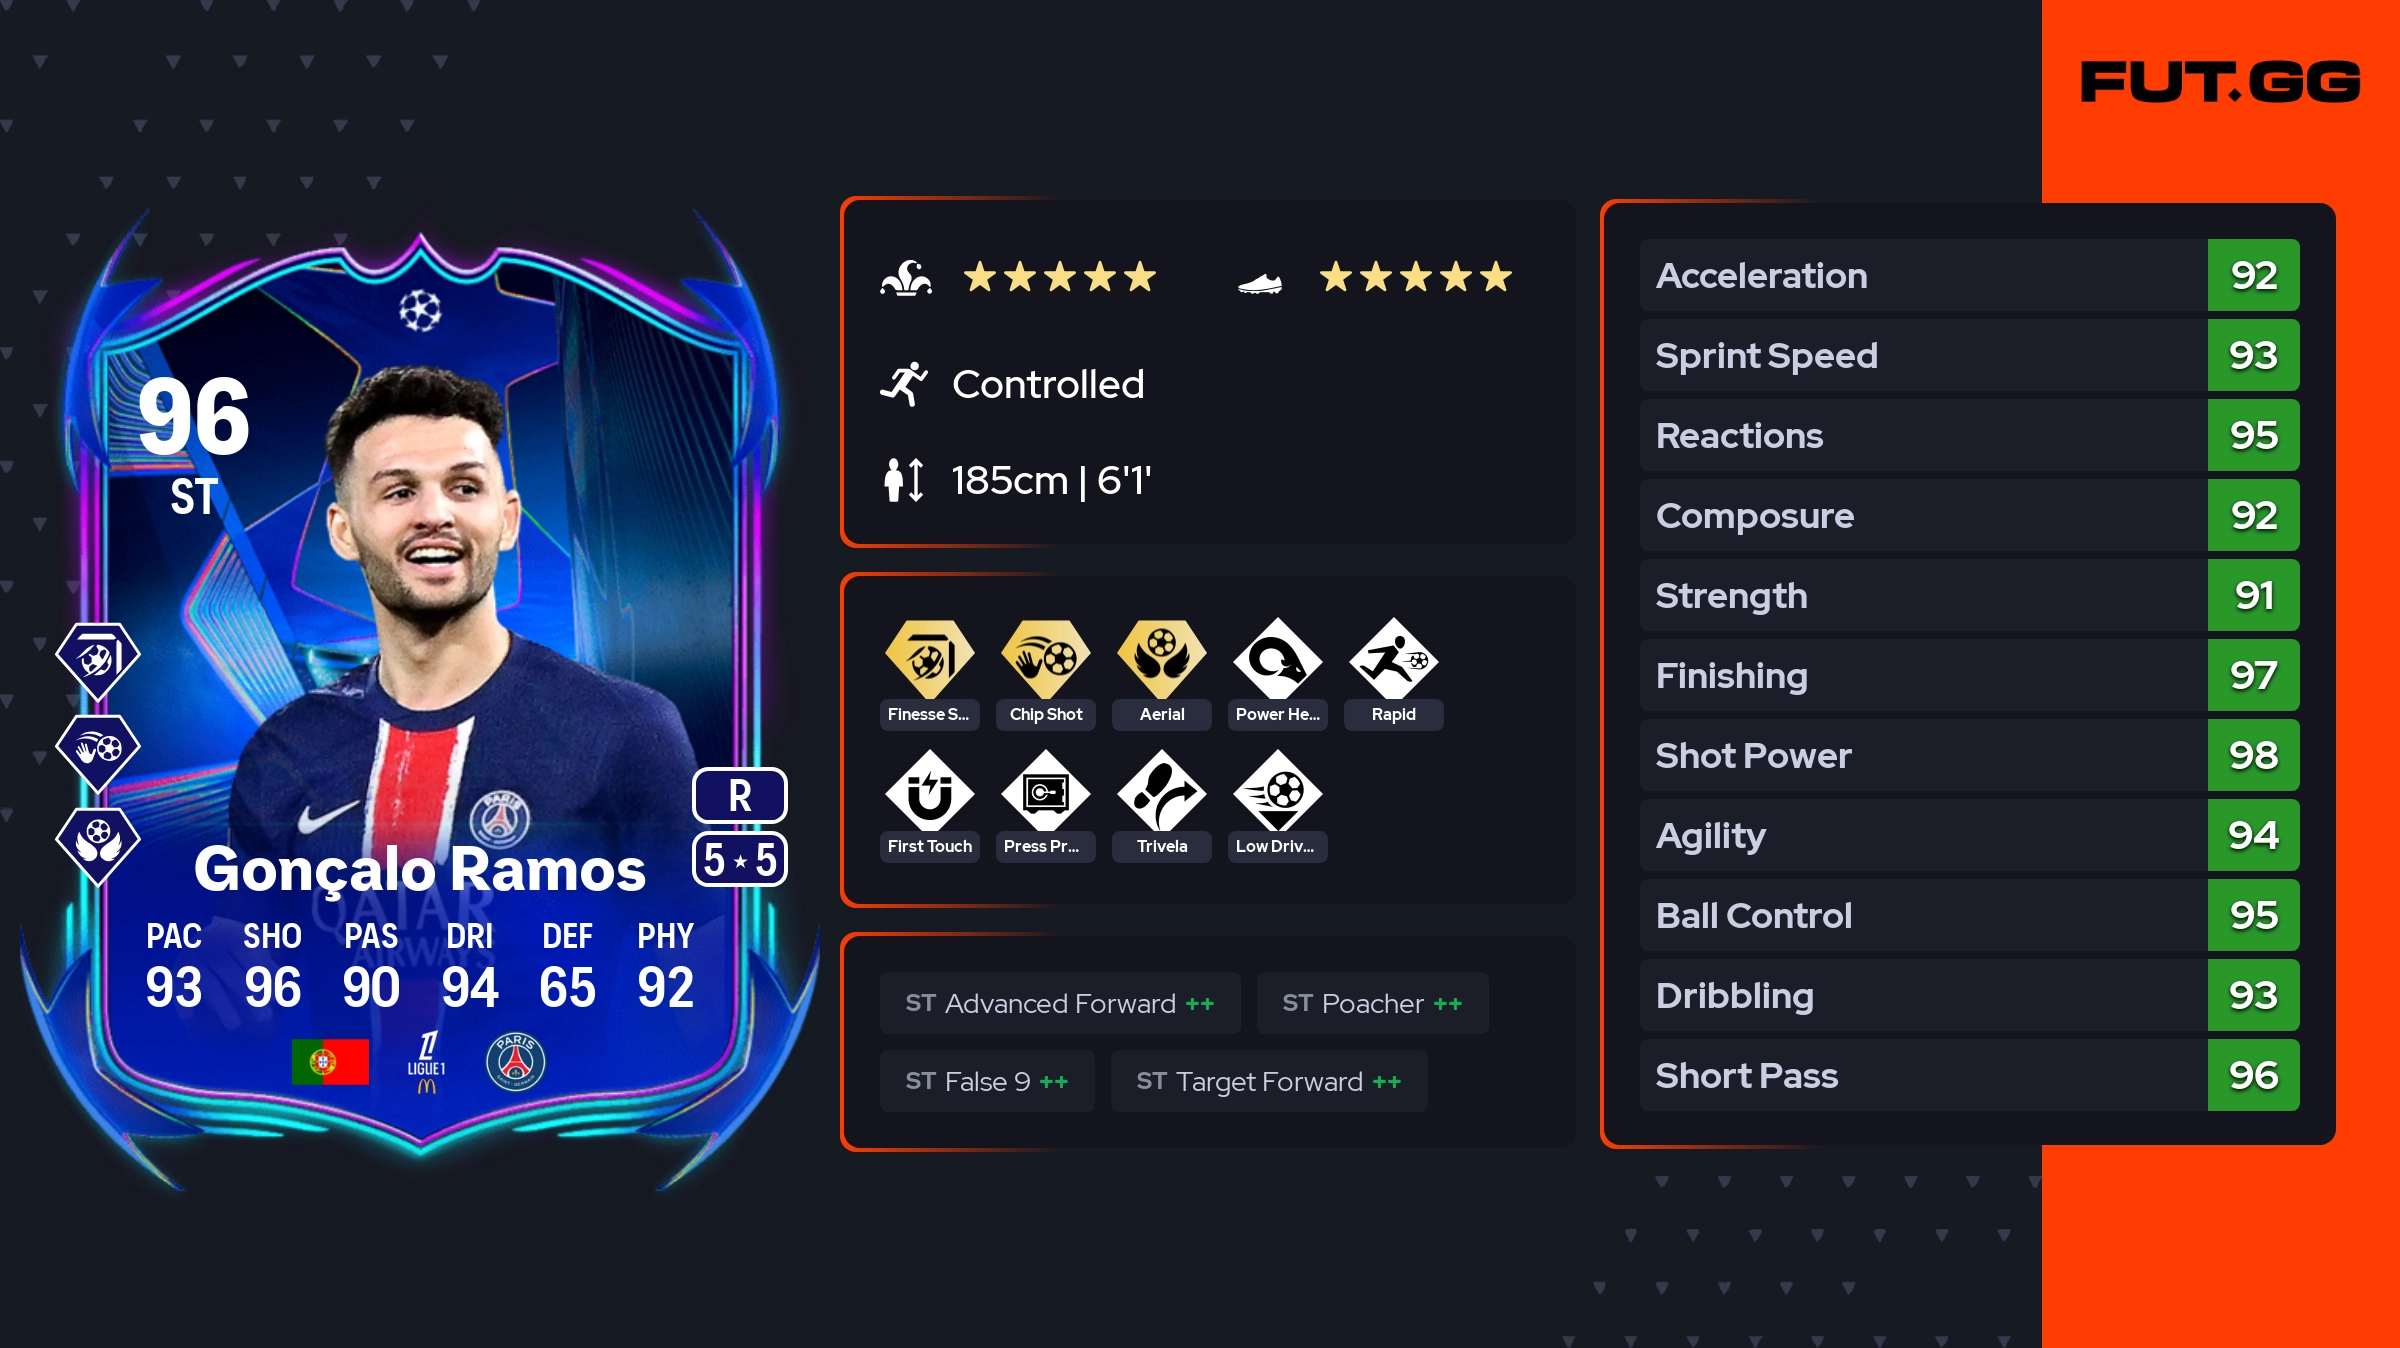Viewport: 2400px width, 1348px height.
Task: Select the Trivela playstyle icon
Action: click(1161, 792)
